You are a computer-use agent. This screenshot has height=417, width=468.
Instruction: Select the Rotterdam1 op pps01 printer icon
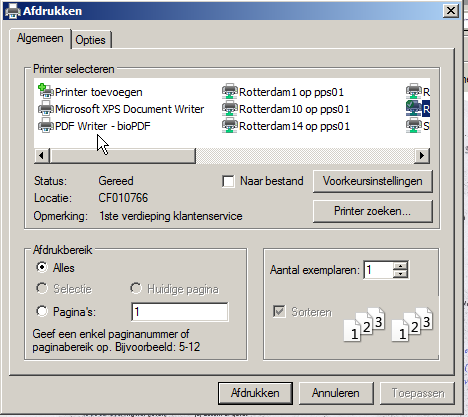(230, 91)
